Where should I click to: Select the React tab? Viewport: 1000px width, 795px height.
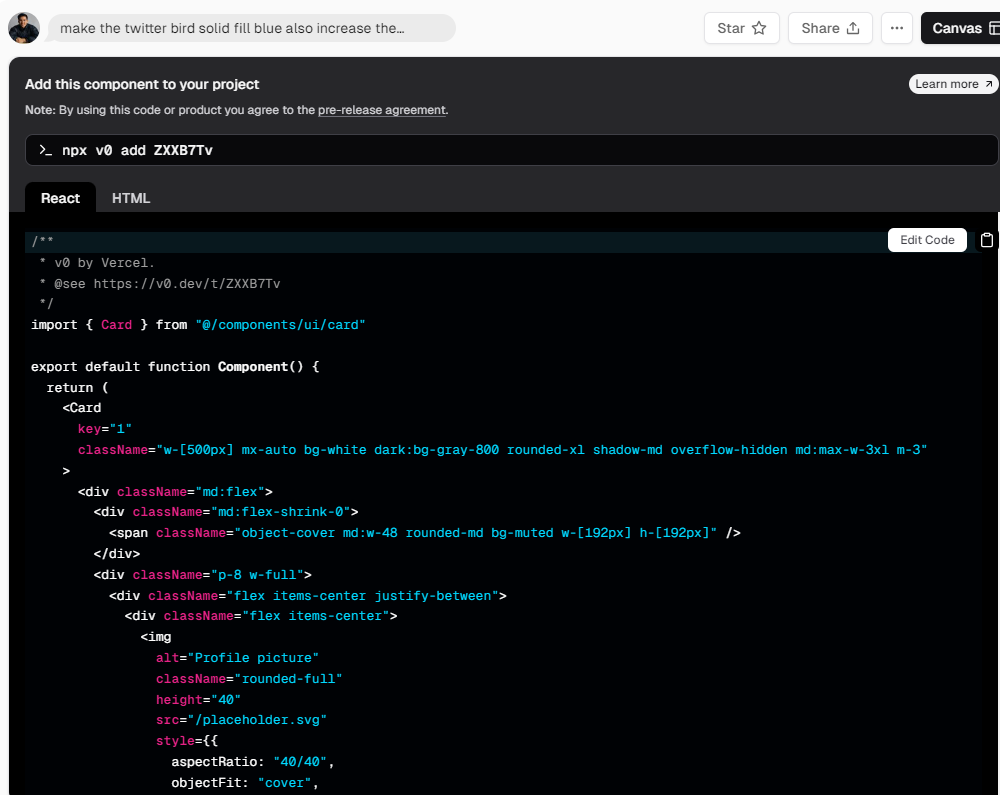tap(60, 198)
